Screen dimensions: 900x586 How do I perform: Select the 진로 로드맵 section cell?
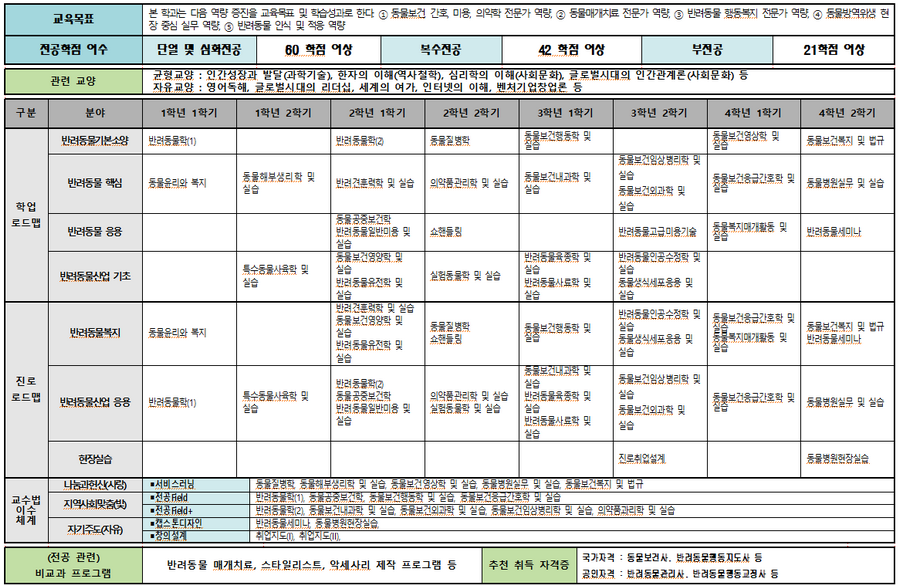(x=24, y=391)
